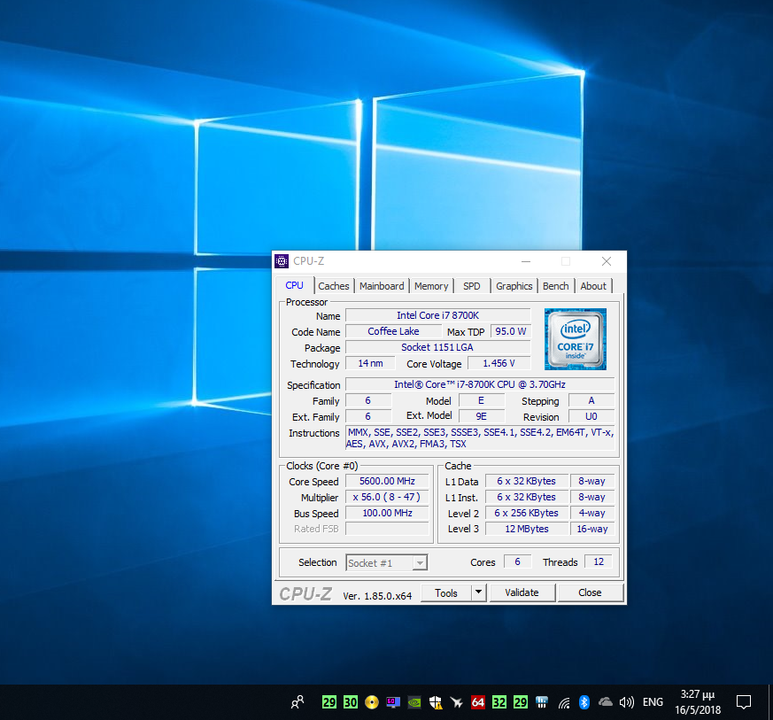Open the Bluetooth tray icon
The height and width of the screenshot is (720, 773).
click(x=584, y=702)
